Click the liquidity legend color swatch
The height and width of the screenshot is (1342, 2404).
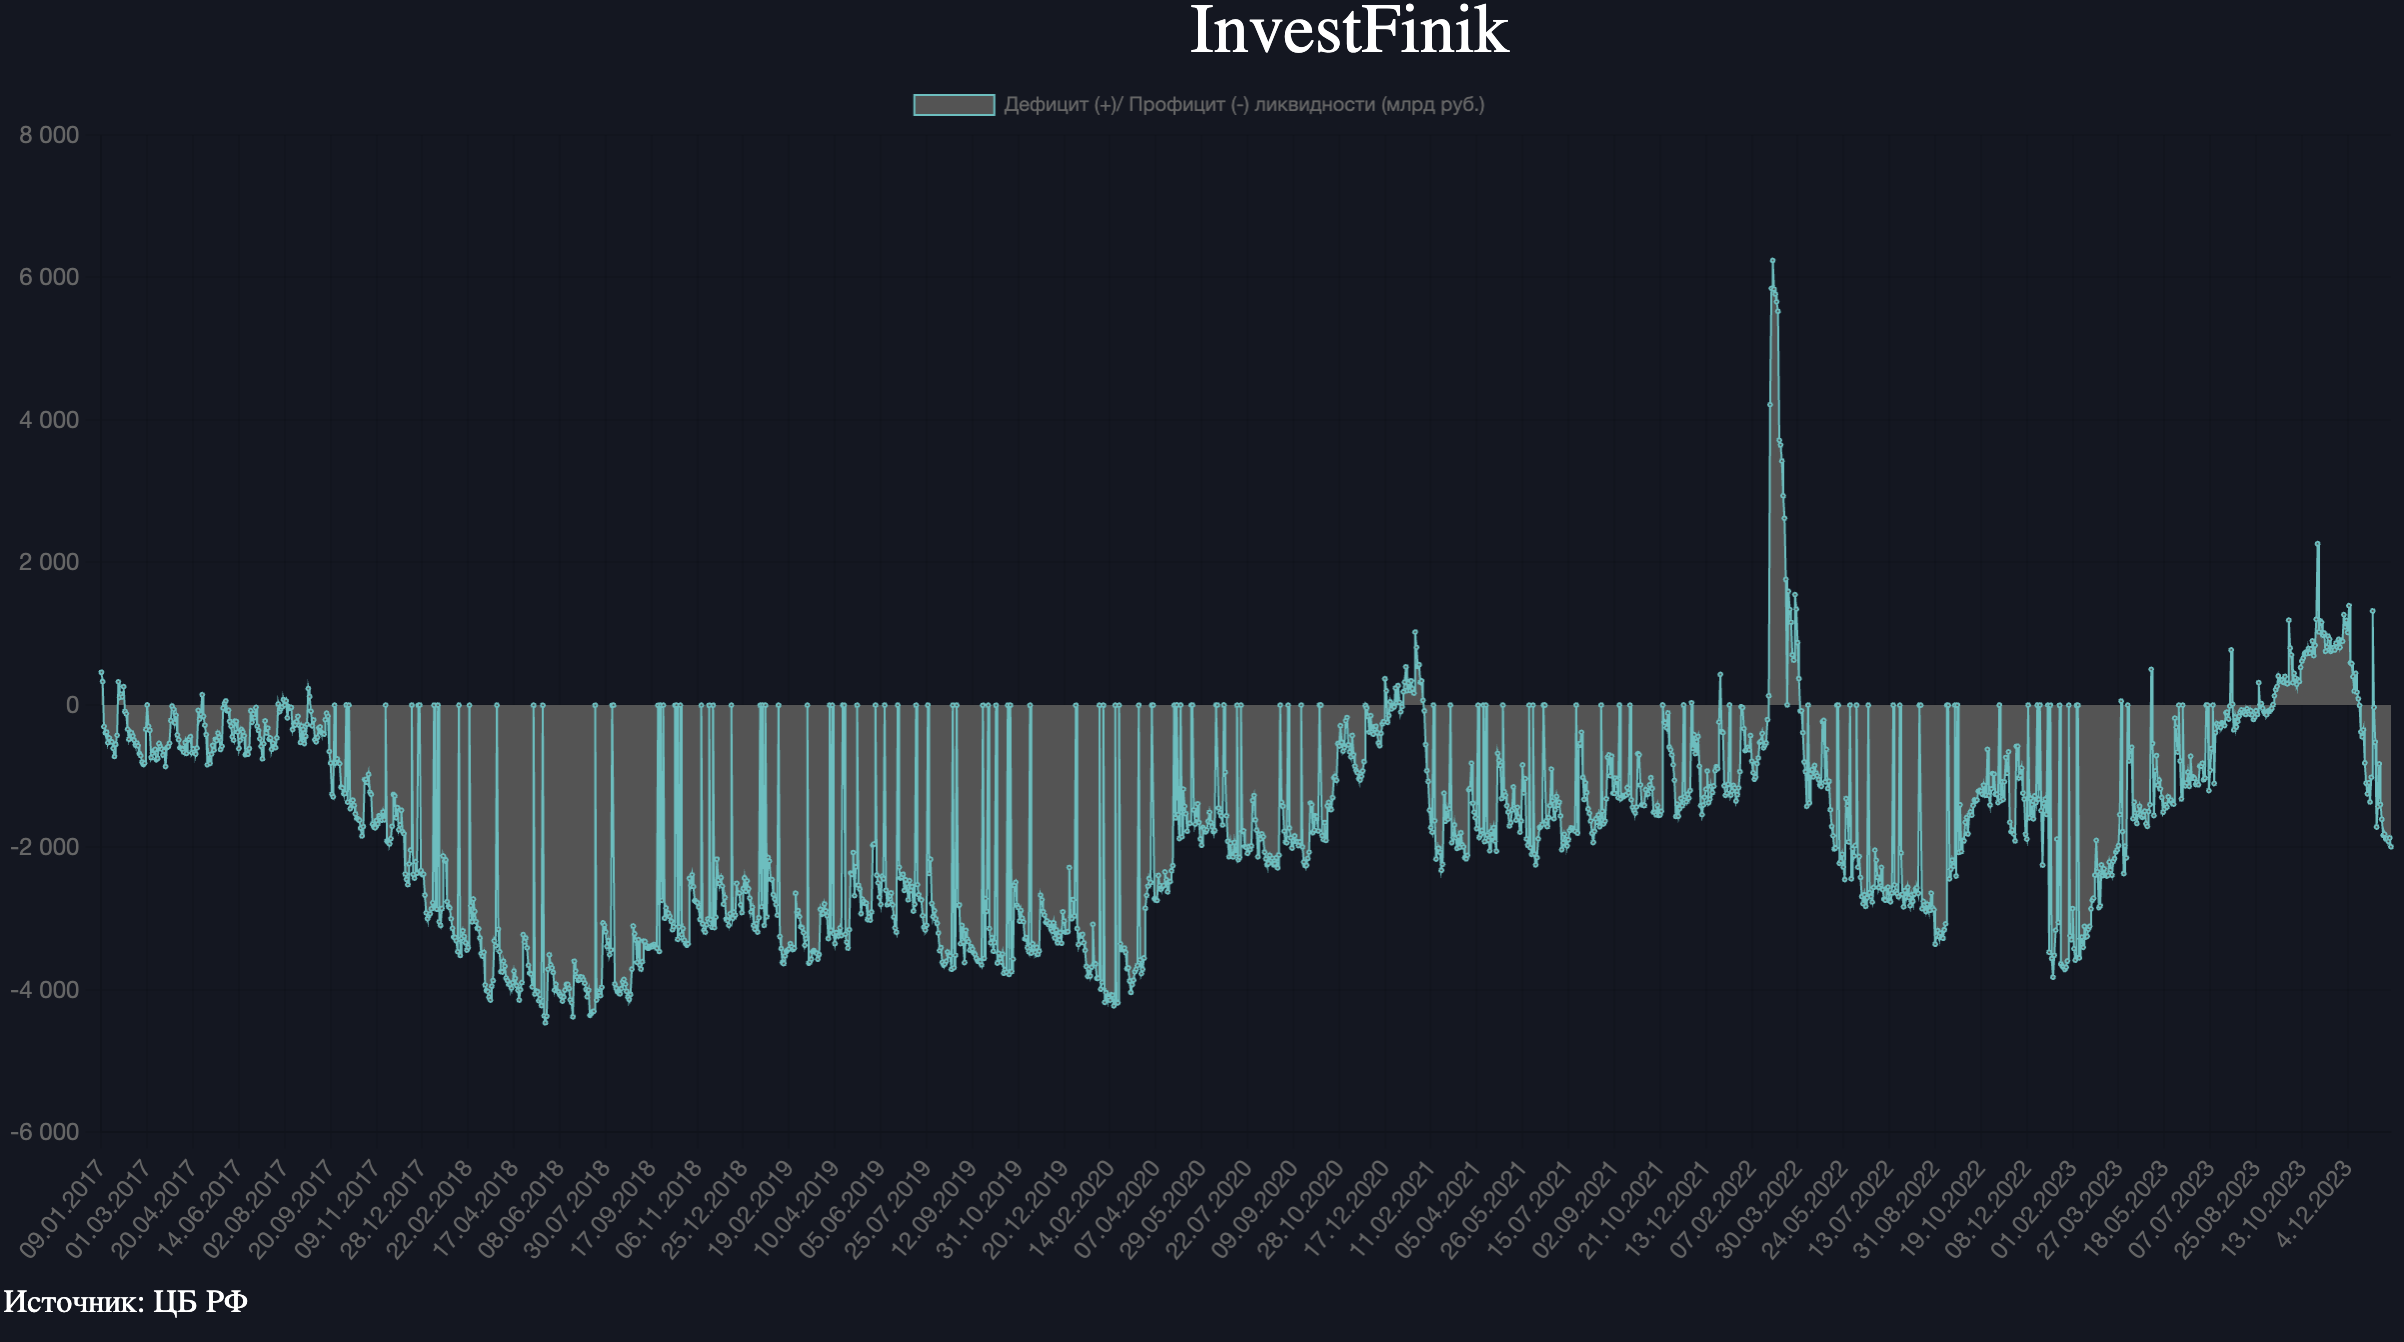[x=953, y=105]
